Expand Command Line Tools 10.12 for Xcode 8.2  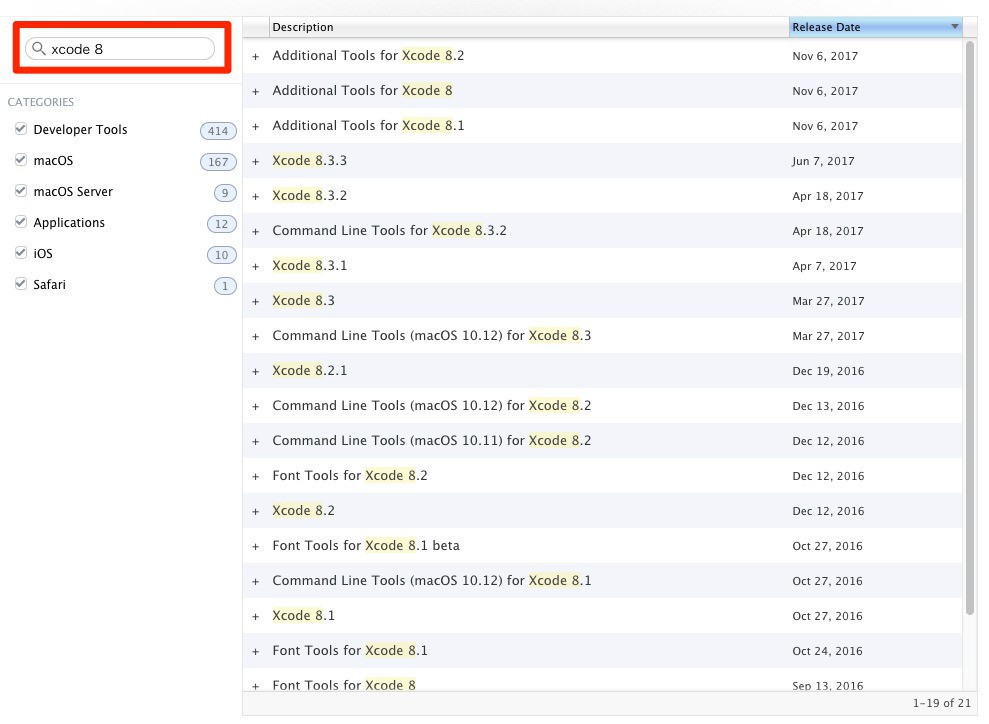pyautogui.click(x=255, y=407)
